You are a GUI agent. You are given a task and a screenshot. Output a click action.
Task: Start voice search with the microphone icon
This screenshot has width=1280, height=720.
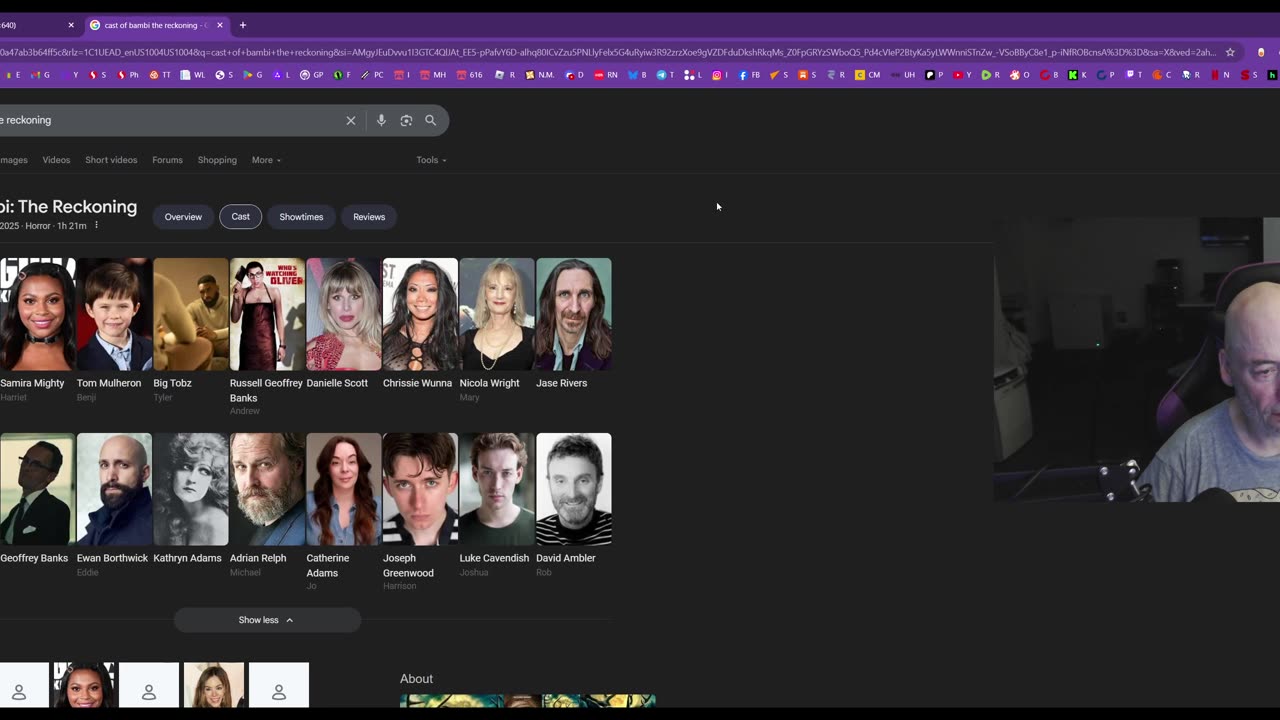point(381,120)
